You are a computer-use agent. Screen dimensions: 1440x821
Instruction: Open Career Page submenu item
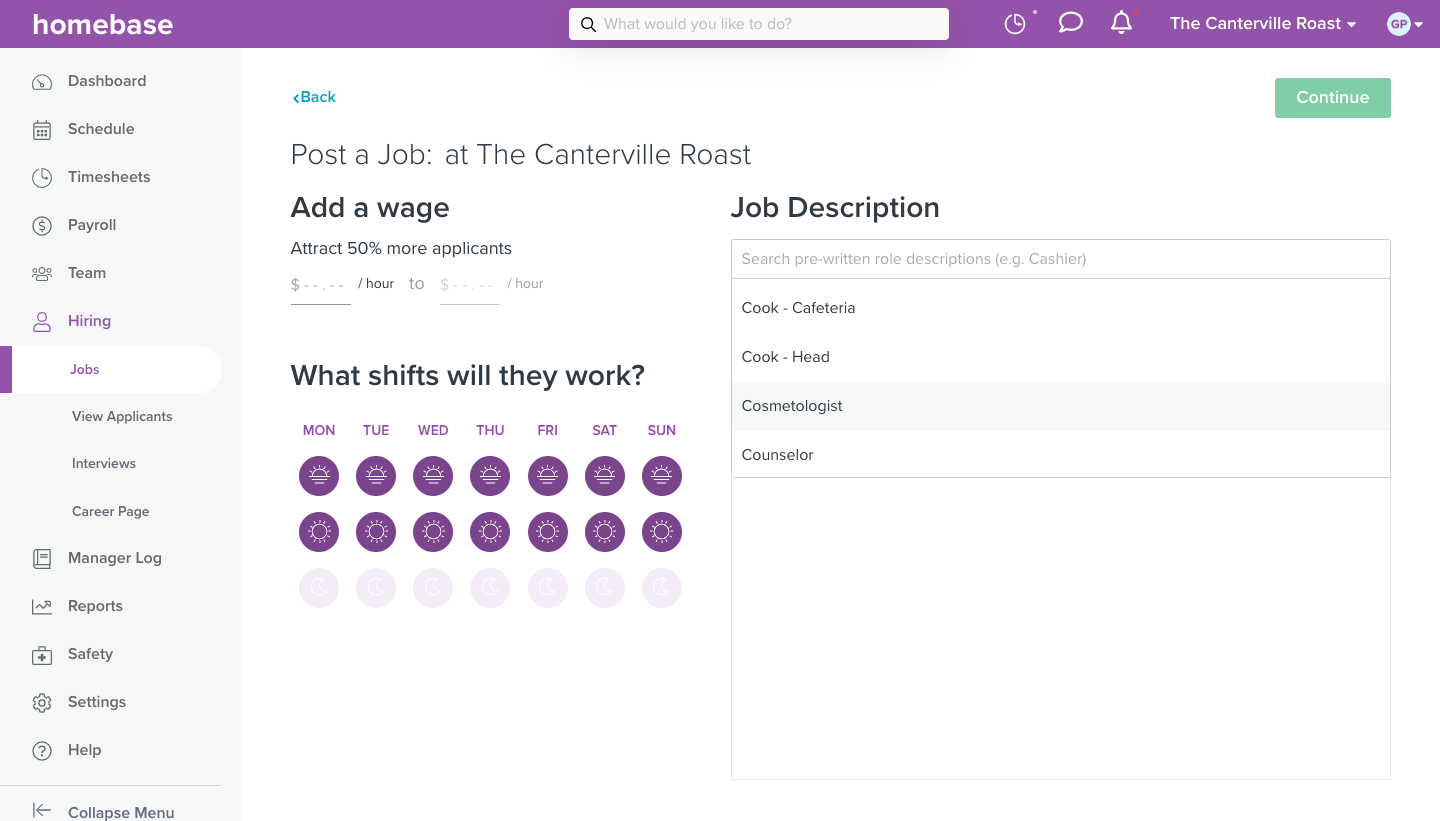[x=111, y=511]
